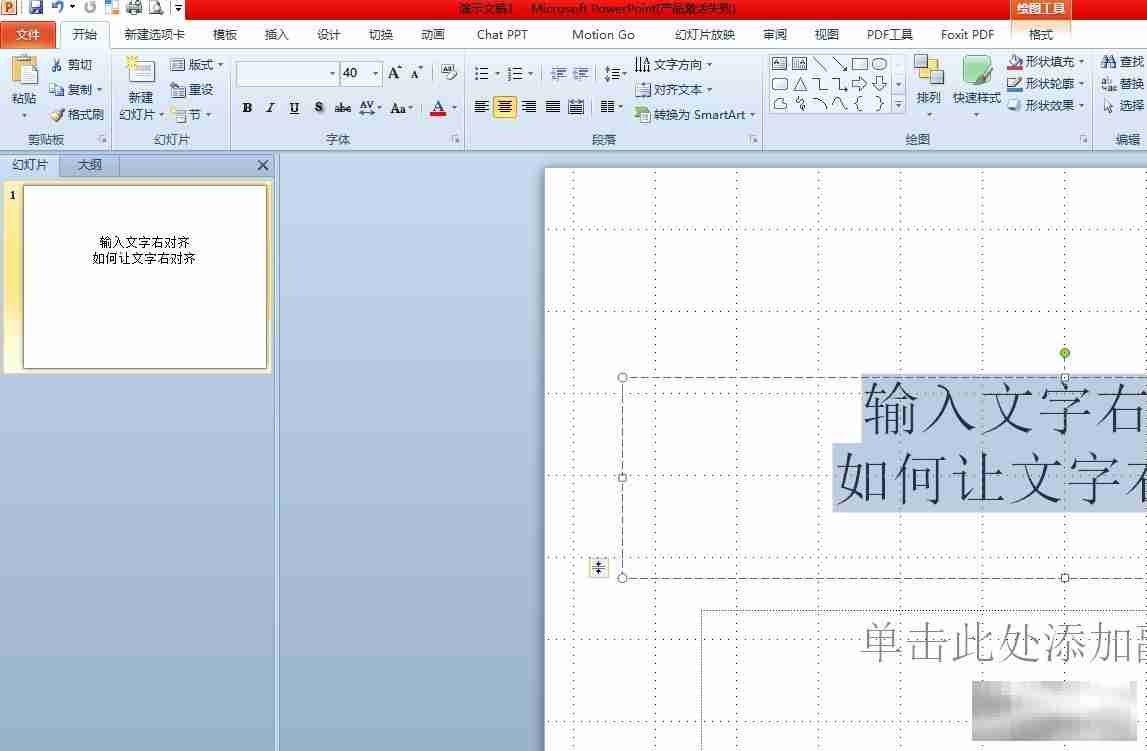
Task: Open the font size dropdown showing 40
Action: coord(377,73)
